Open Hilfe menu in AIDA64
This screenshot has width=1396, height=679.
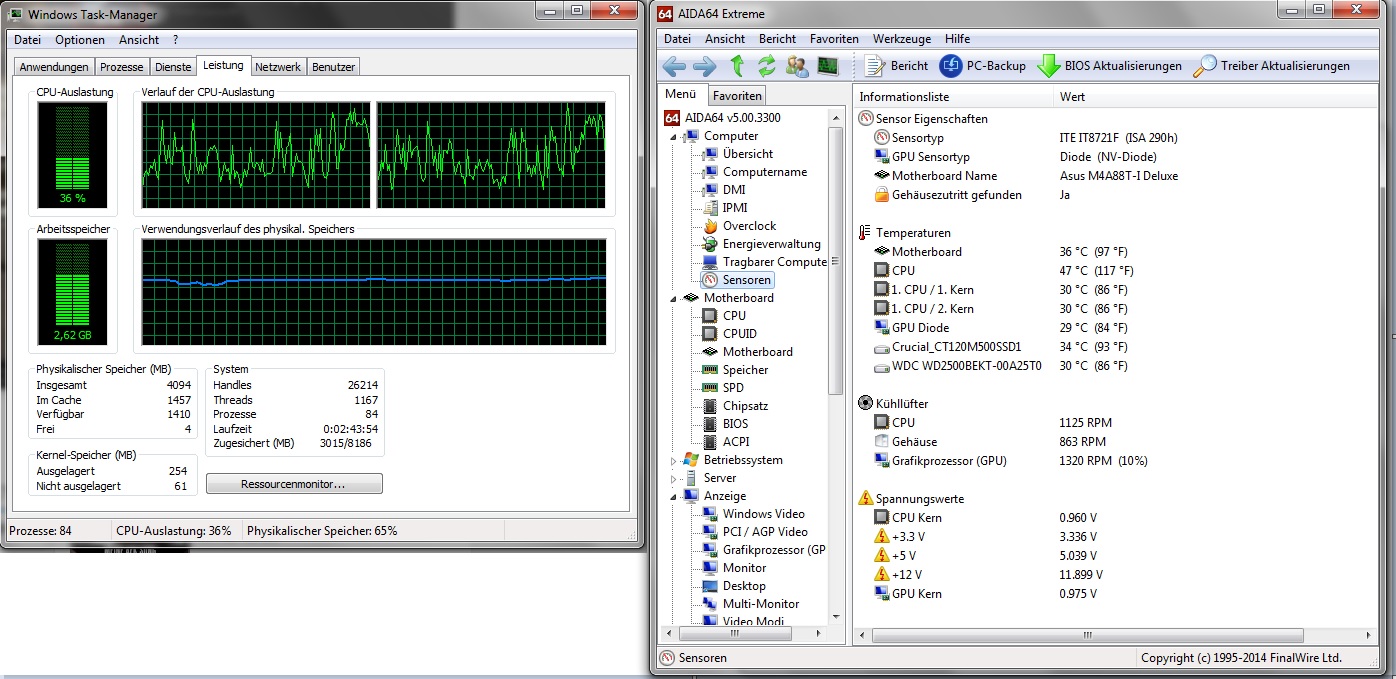point(957,39)
